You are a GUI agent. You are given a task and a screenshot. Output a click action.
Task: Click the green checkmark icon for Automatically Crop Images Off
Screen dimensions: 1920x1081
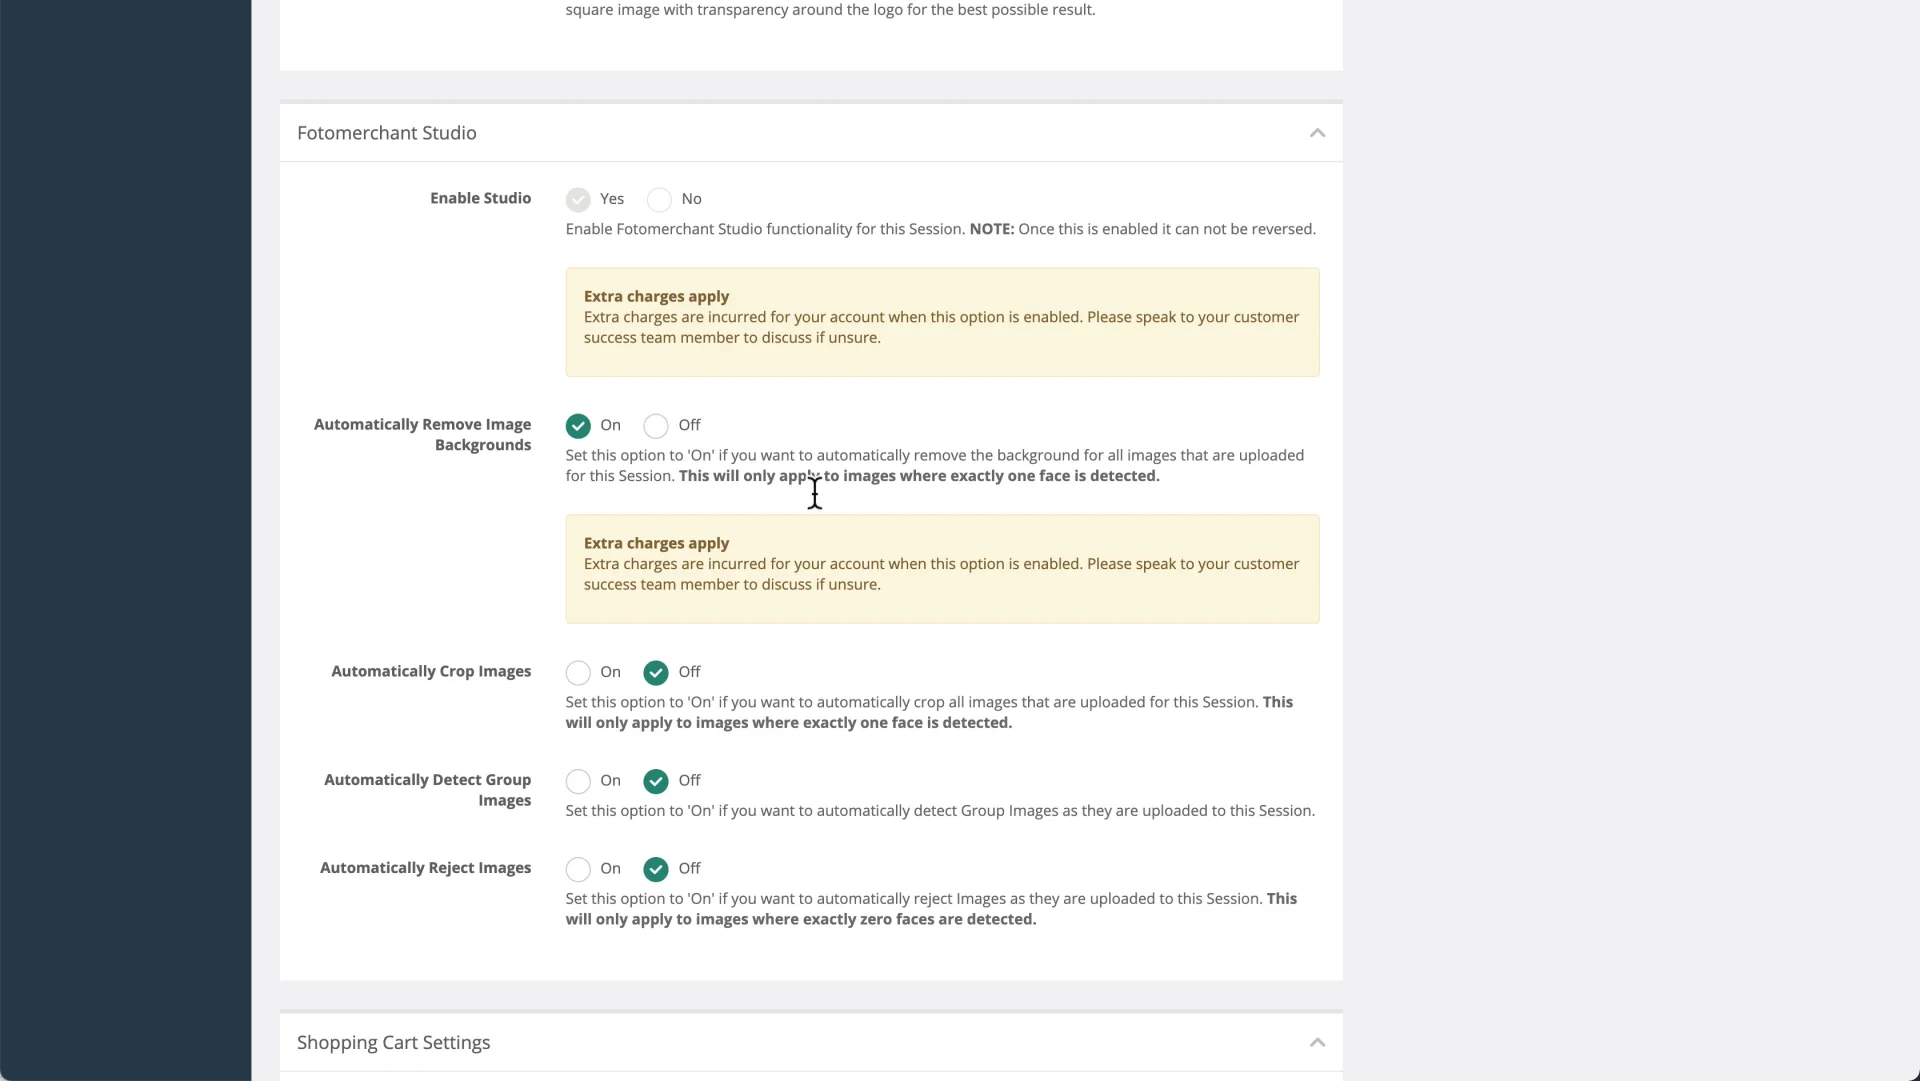(655, 671)
